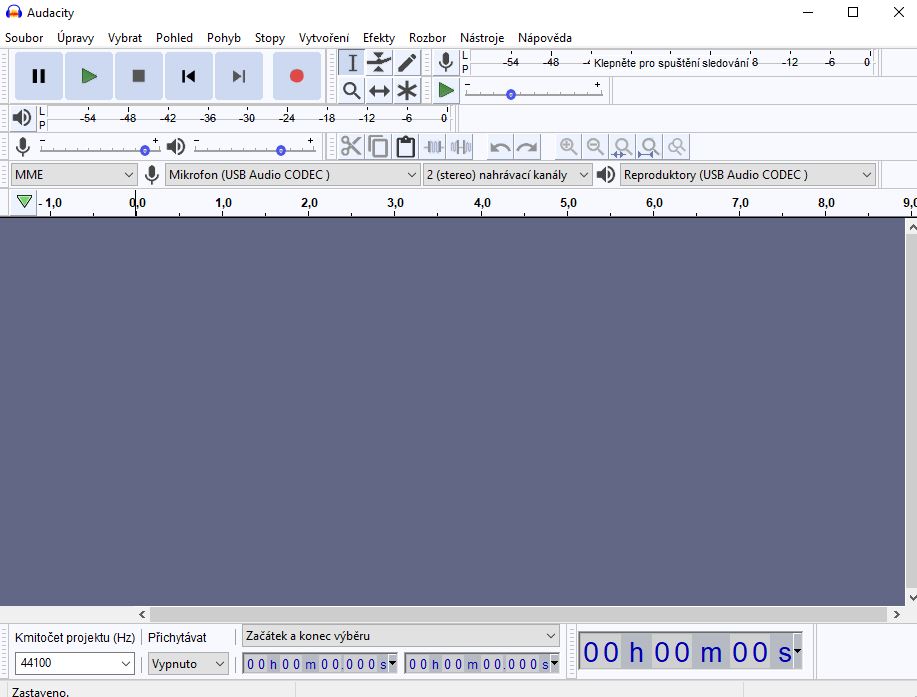Toggle the Selection I-beam tool

[351, 63]
